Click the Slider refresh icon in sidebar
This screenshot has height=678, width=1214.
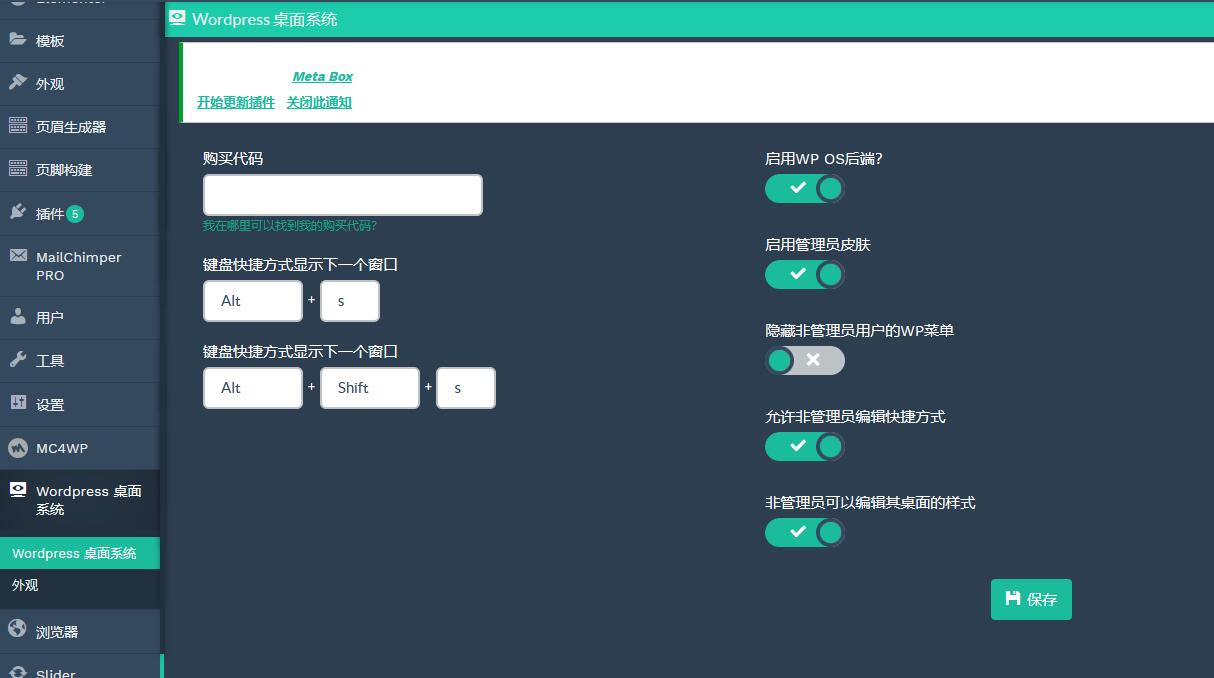[18, 673]
